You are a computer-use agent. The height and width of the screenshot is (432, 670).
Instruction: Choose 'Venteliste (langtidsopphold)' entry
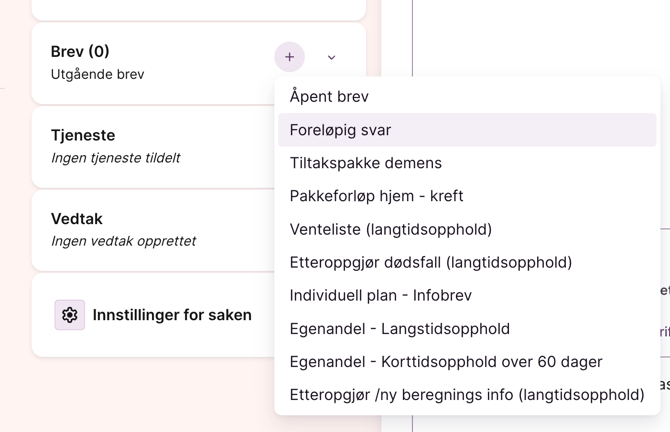click(390, 229)
